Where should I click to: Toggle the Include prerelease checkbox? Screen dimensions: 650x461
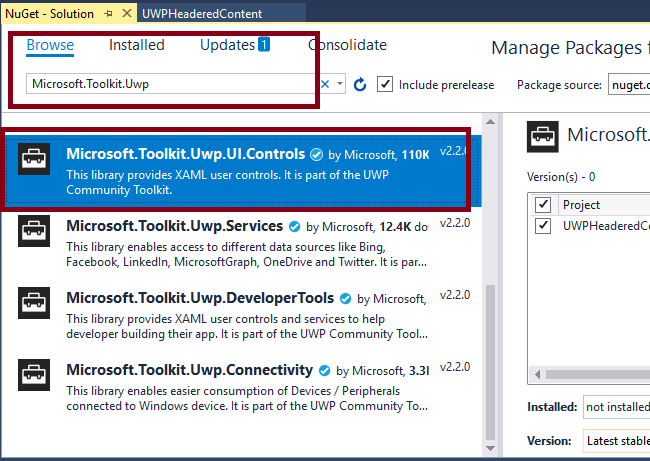(x=385, y=85)
